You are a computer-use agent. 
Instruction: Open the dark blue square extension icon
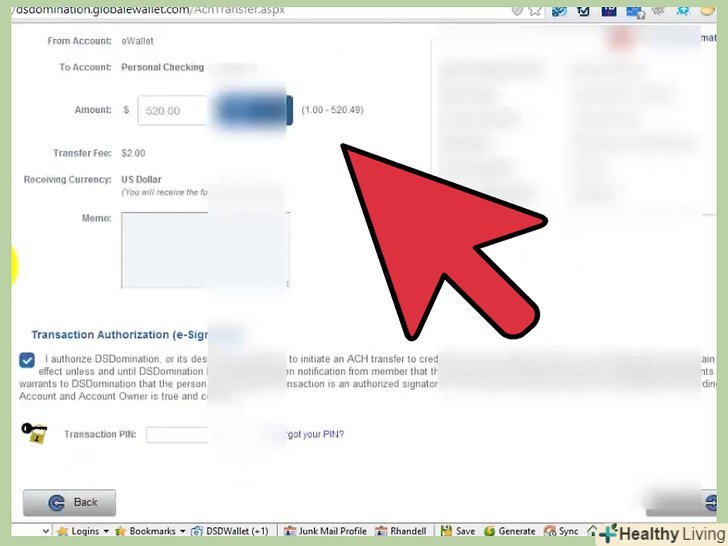(x=609, y=10)
